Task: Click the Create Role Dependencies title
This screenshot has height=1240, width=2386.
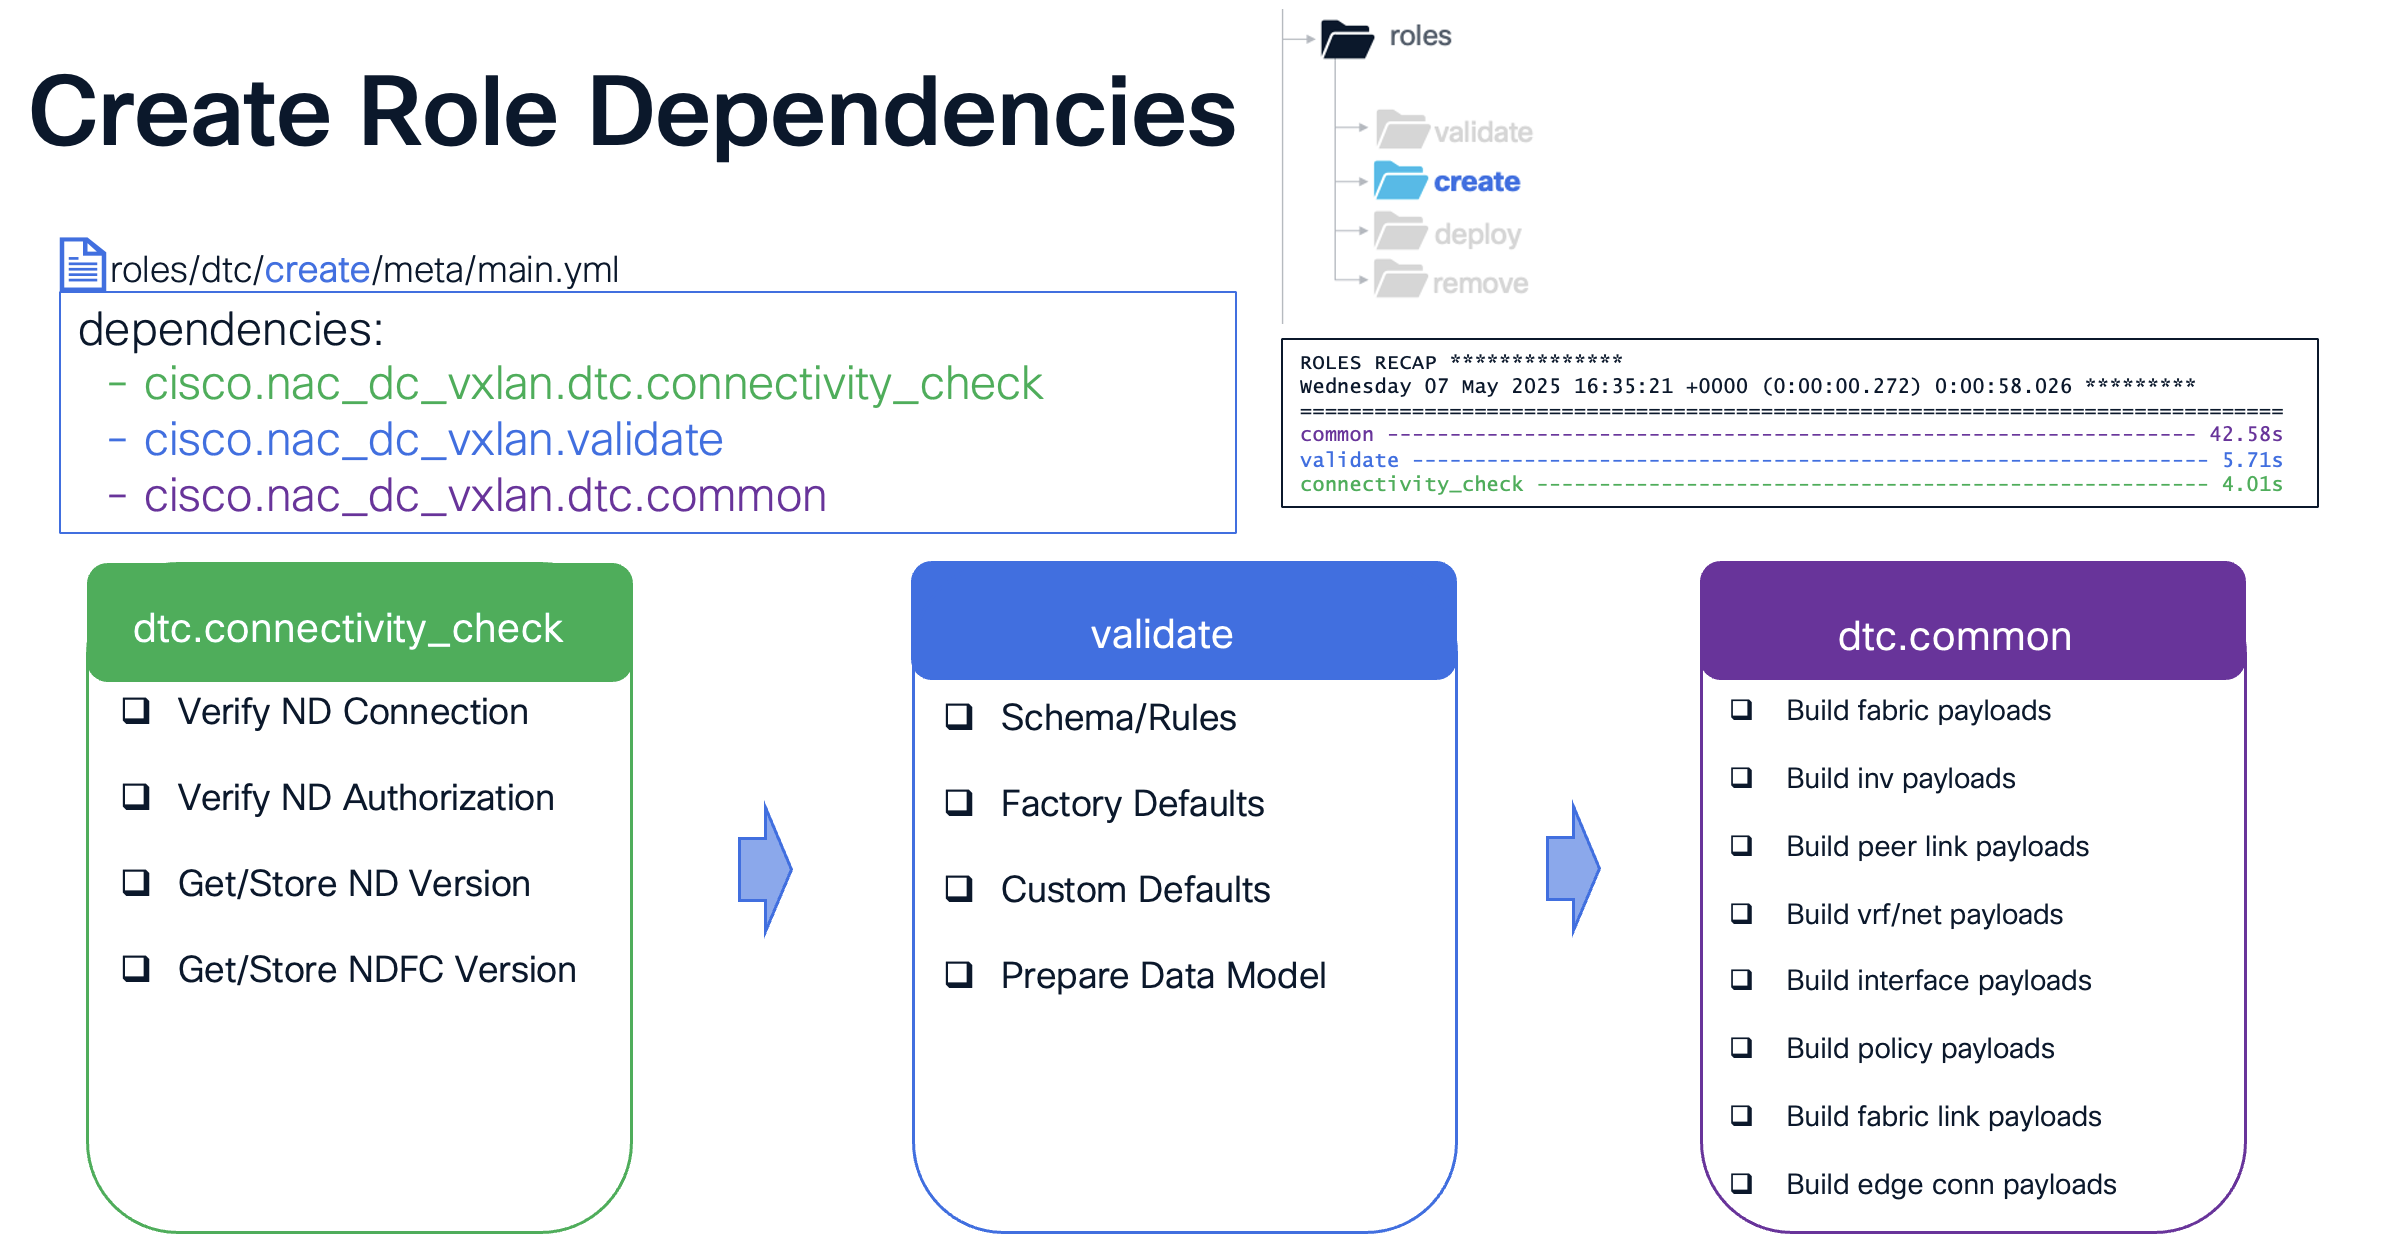Action: coord(633,112)
